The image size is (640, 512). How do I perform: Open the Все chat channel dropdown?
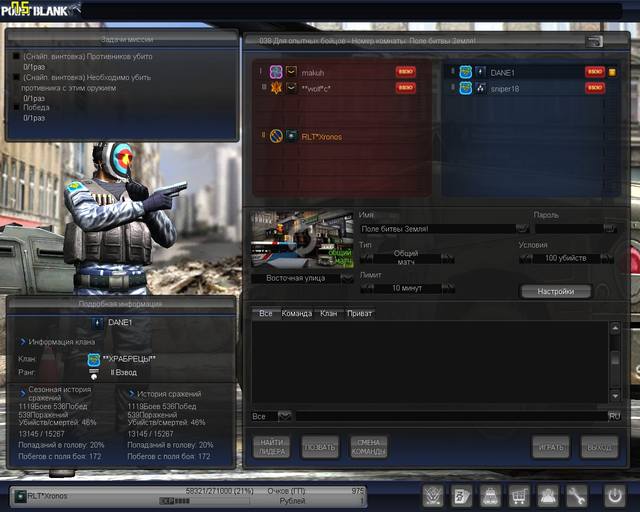(x=284, y=416)
